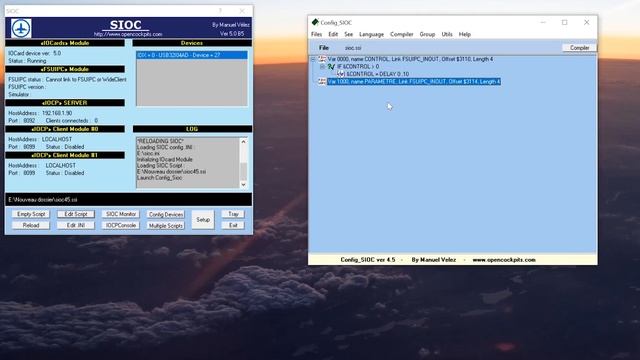Click the Config Devices button
The width and height of the screenshot is (640, 360).
[x=166, y=214]
